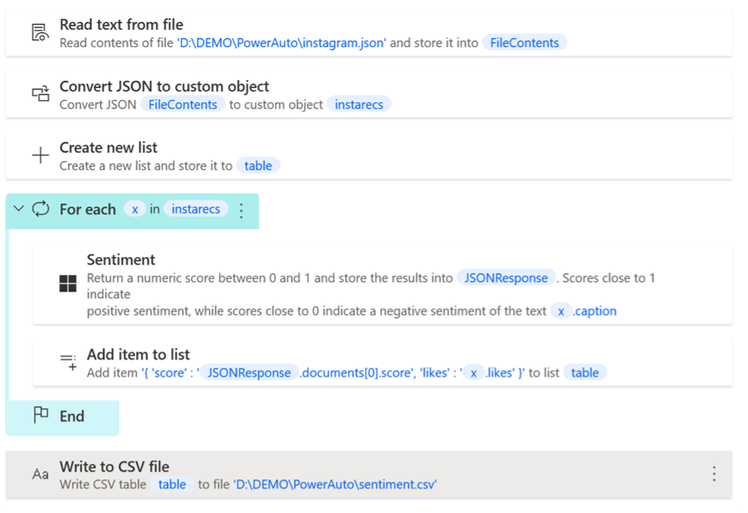This screenshot has width=748, height=513.
Task: Click the Convert JSON action icon
Action: 40,94
